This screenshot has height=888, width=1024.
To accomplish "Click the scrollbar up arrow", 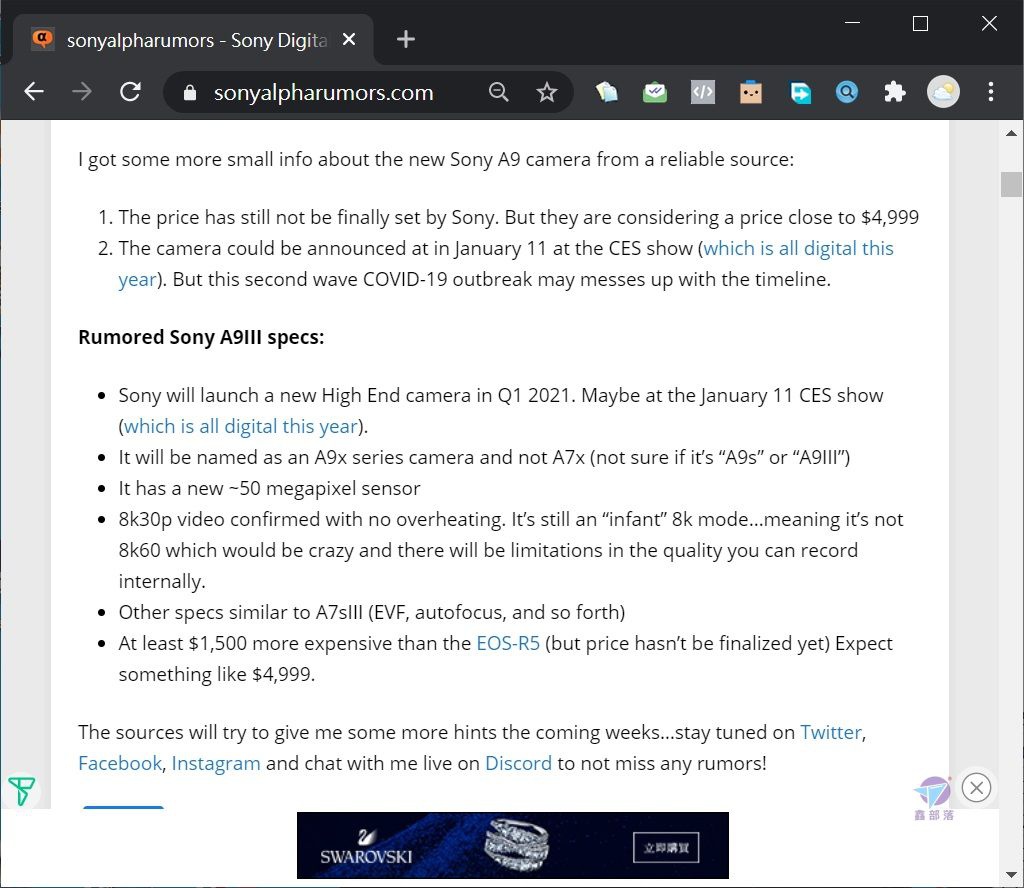I will click(1011, 133).
